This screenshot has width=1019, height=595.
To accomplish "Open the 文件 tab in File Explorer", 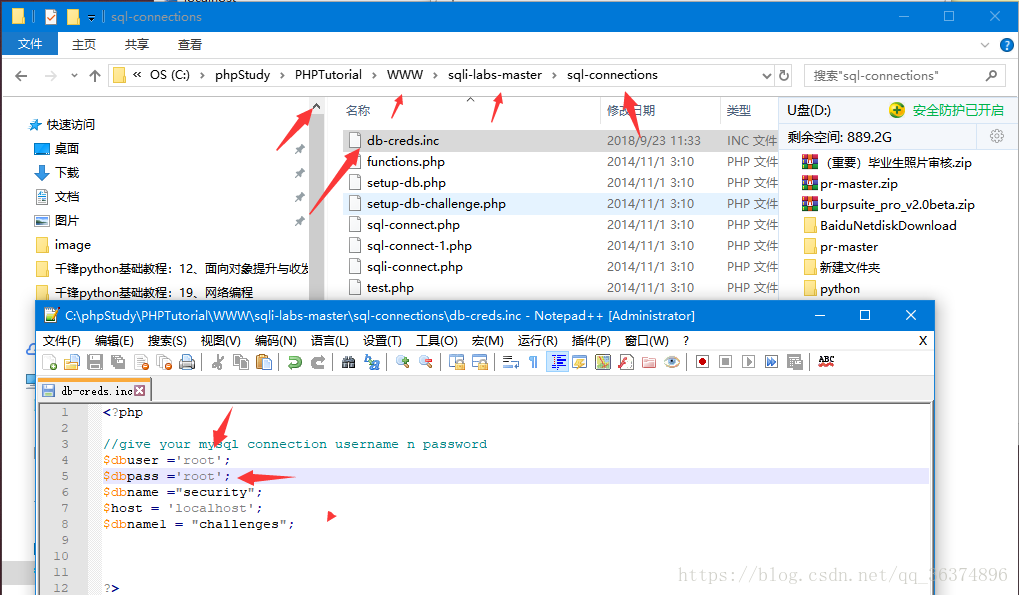I will pos(30,44).
